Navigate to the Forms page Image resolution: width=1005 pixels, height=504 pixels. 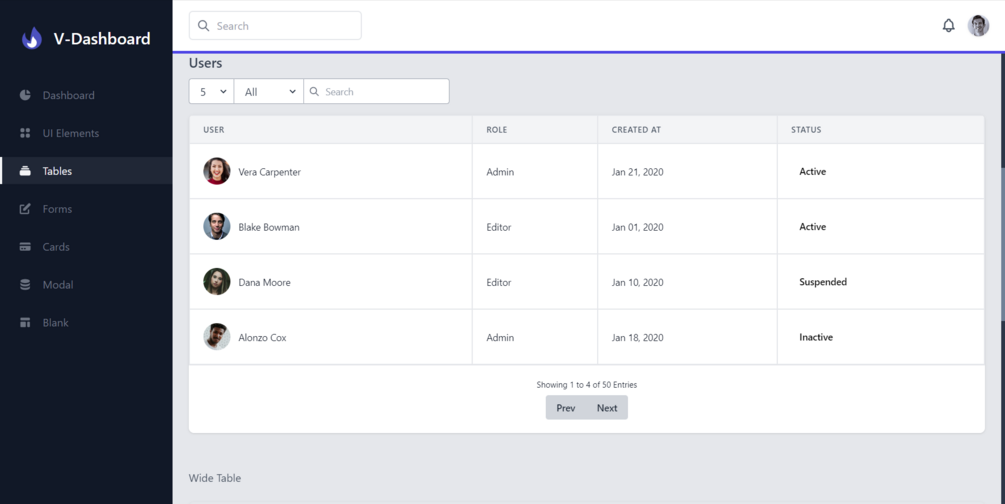point(57,209)
